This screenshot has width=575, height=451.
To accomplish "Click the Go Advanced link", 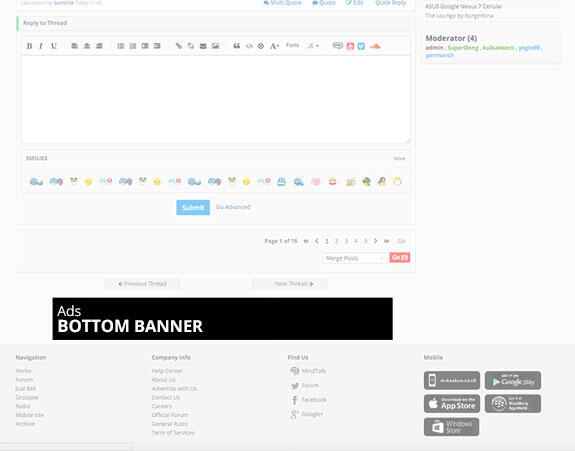I will (233, 207).
